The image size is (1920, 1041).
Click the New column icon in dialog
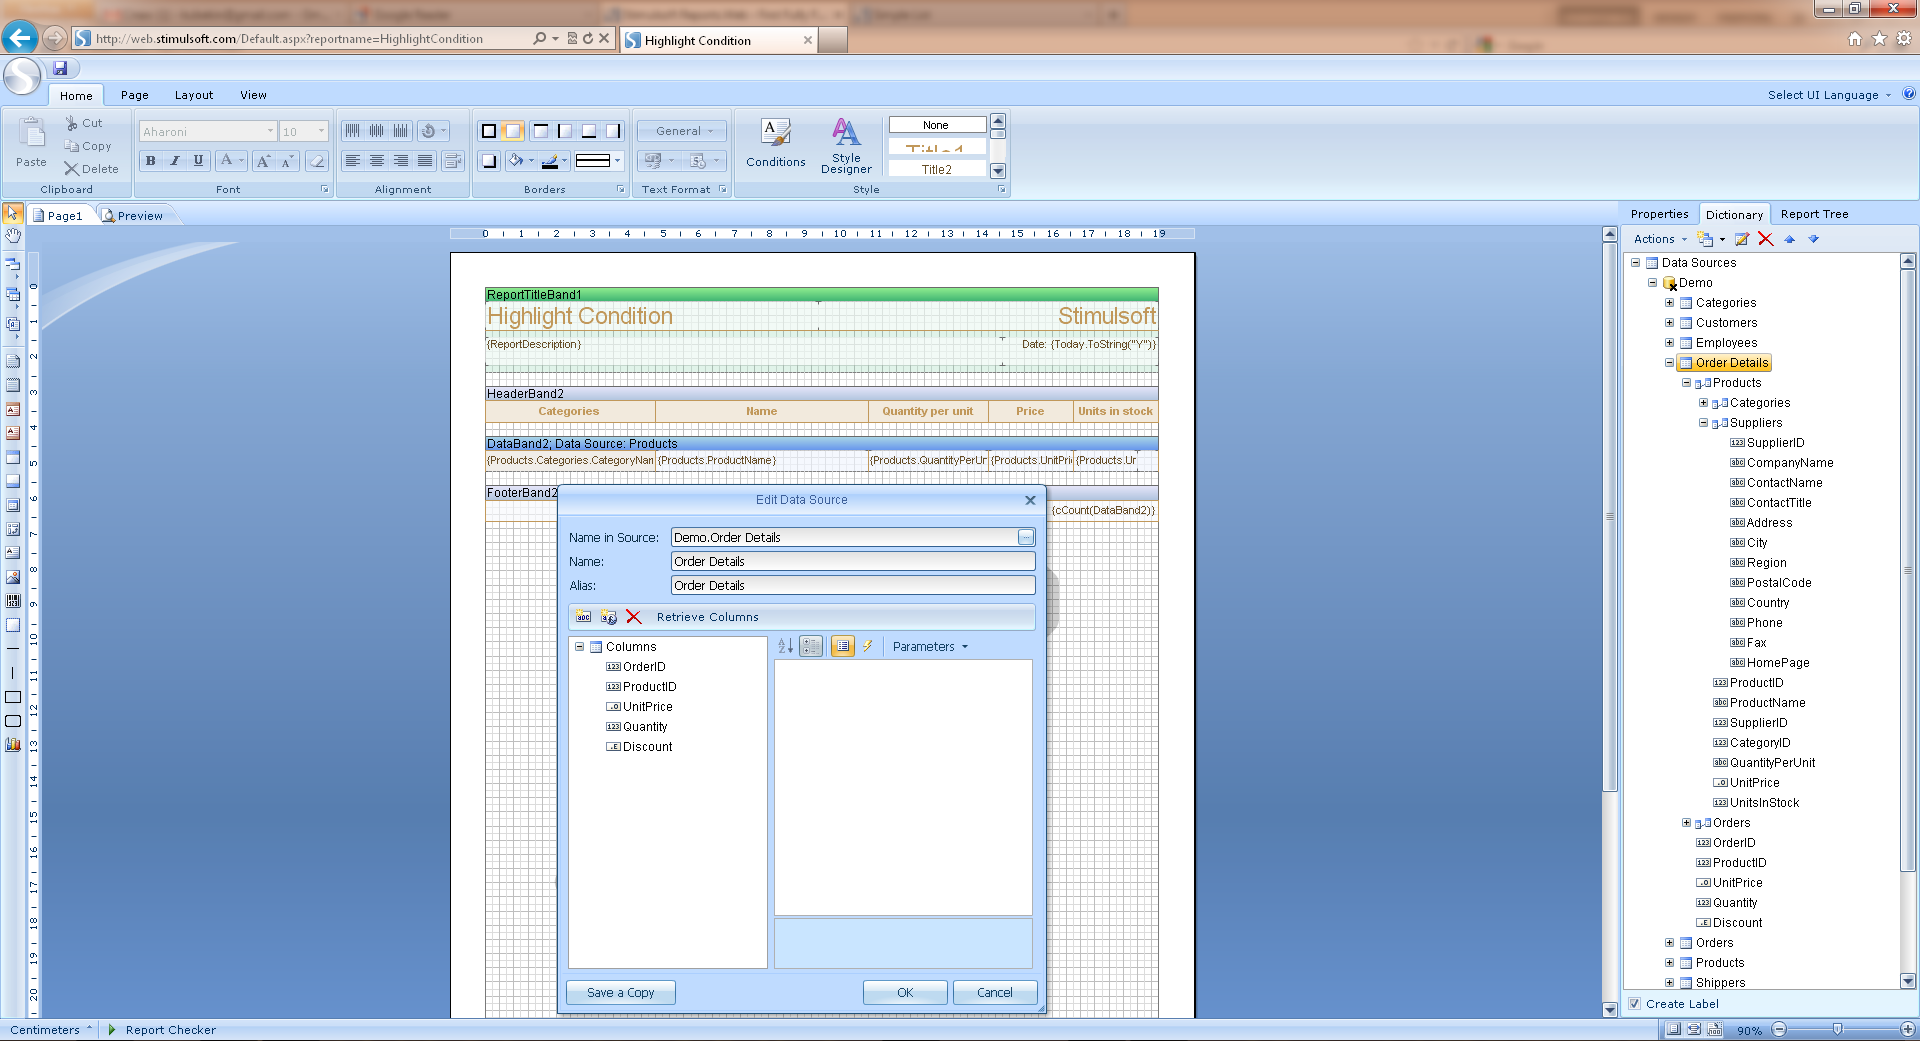(x=584, y=617)
